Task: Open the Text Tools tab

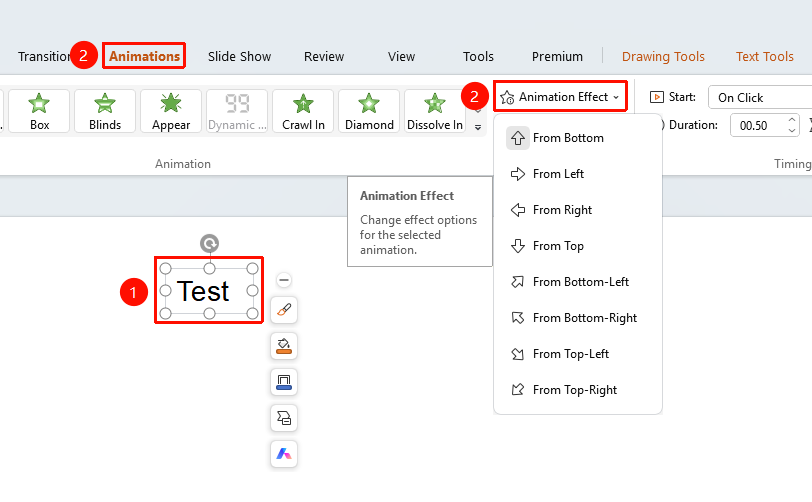Action: coord(764,56)
